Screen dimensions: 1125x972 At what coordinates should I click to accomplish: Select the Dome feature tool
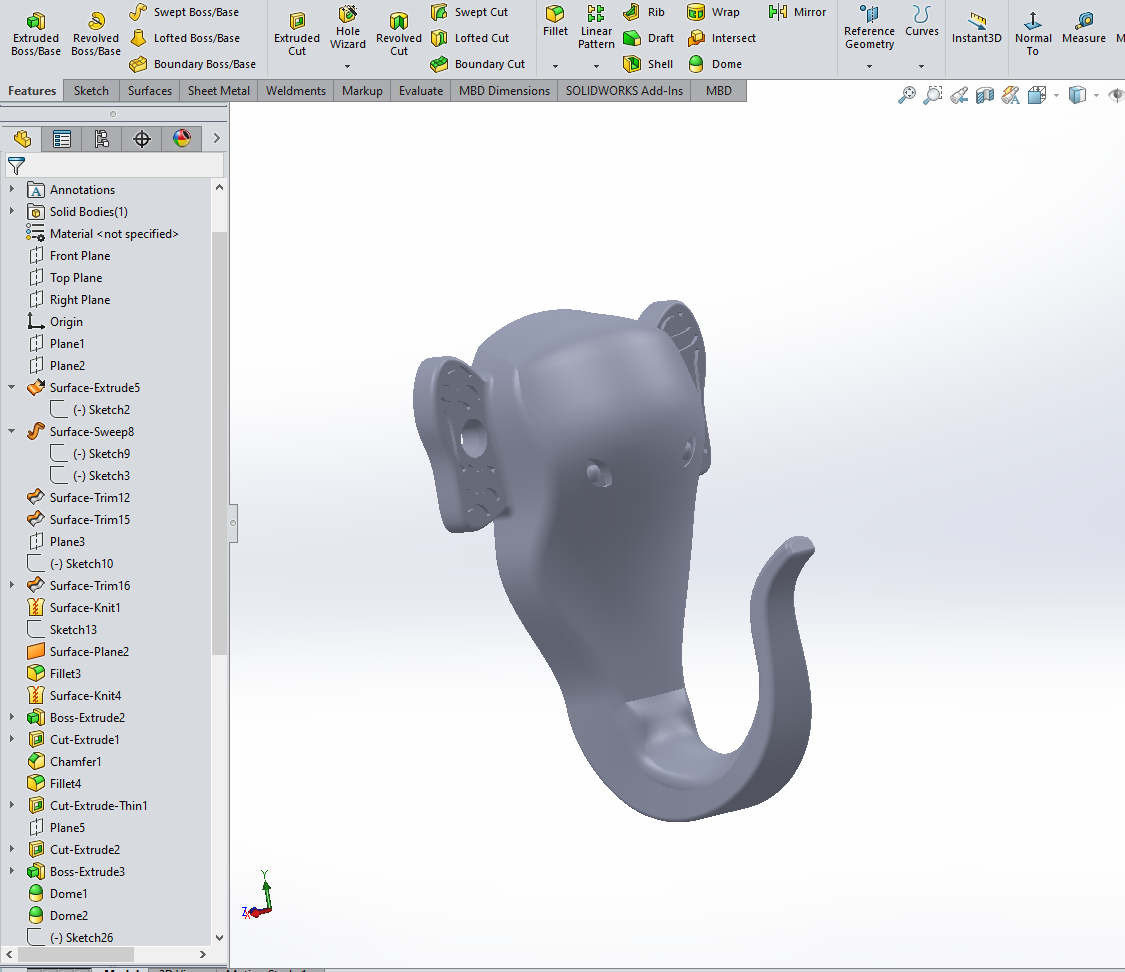pos(715,64)
